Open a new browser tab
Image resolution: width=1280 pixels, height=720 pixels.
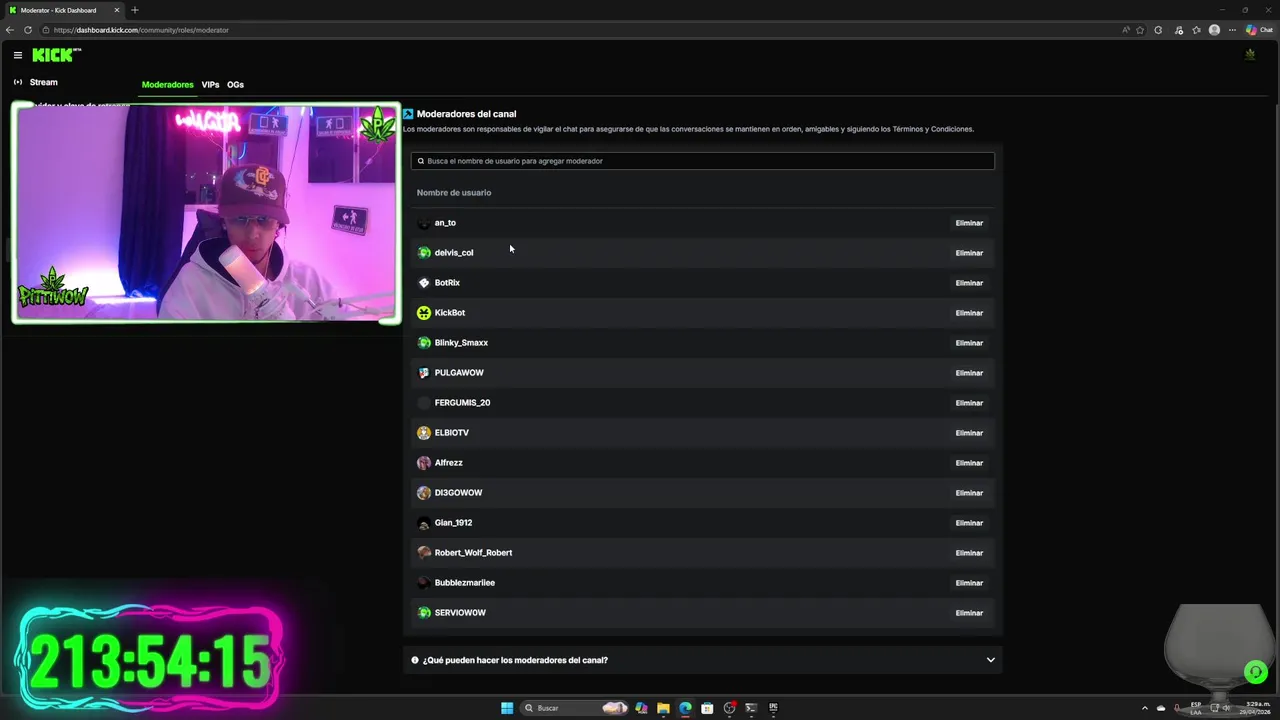coord(135,10)
